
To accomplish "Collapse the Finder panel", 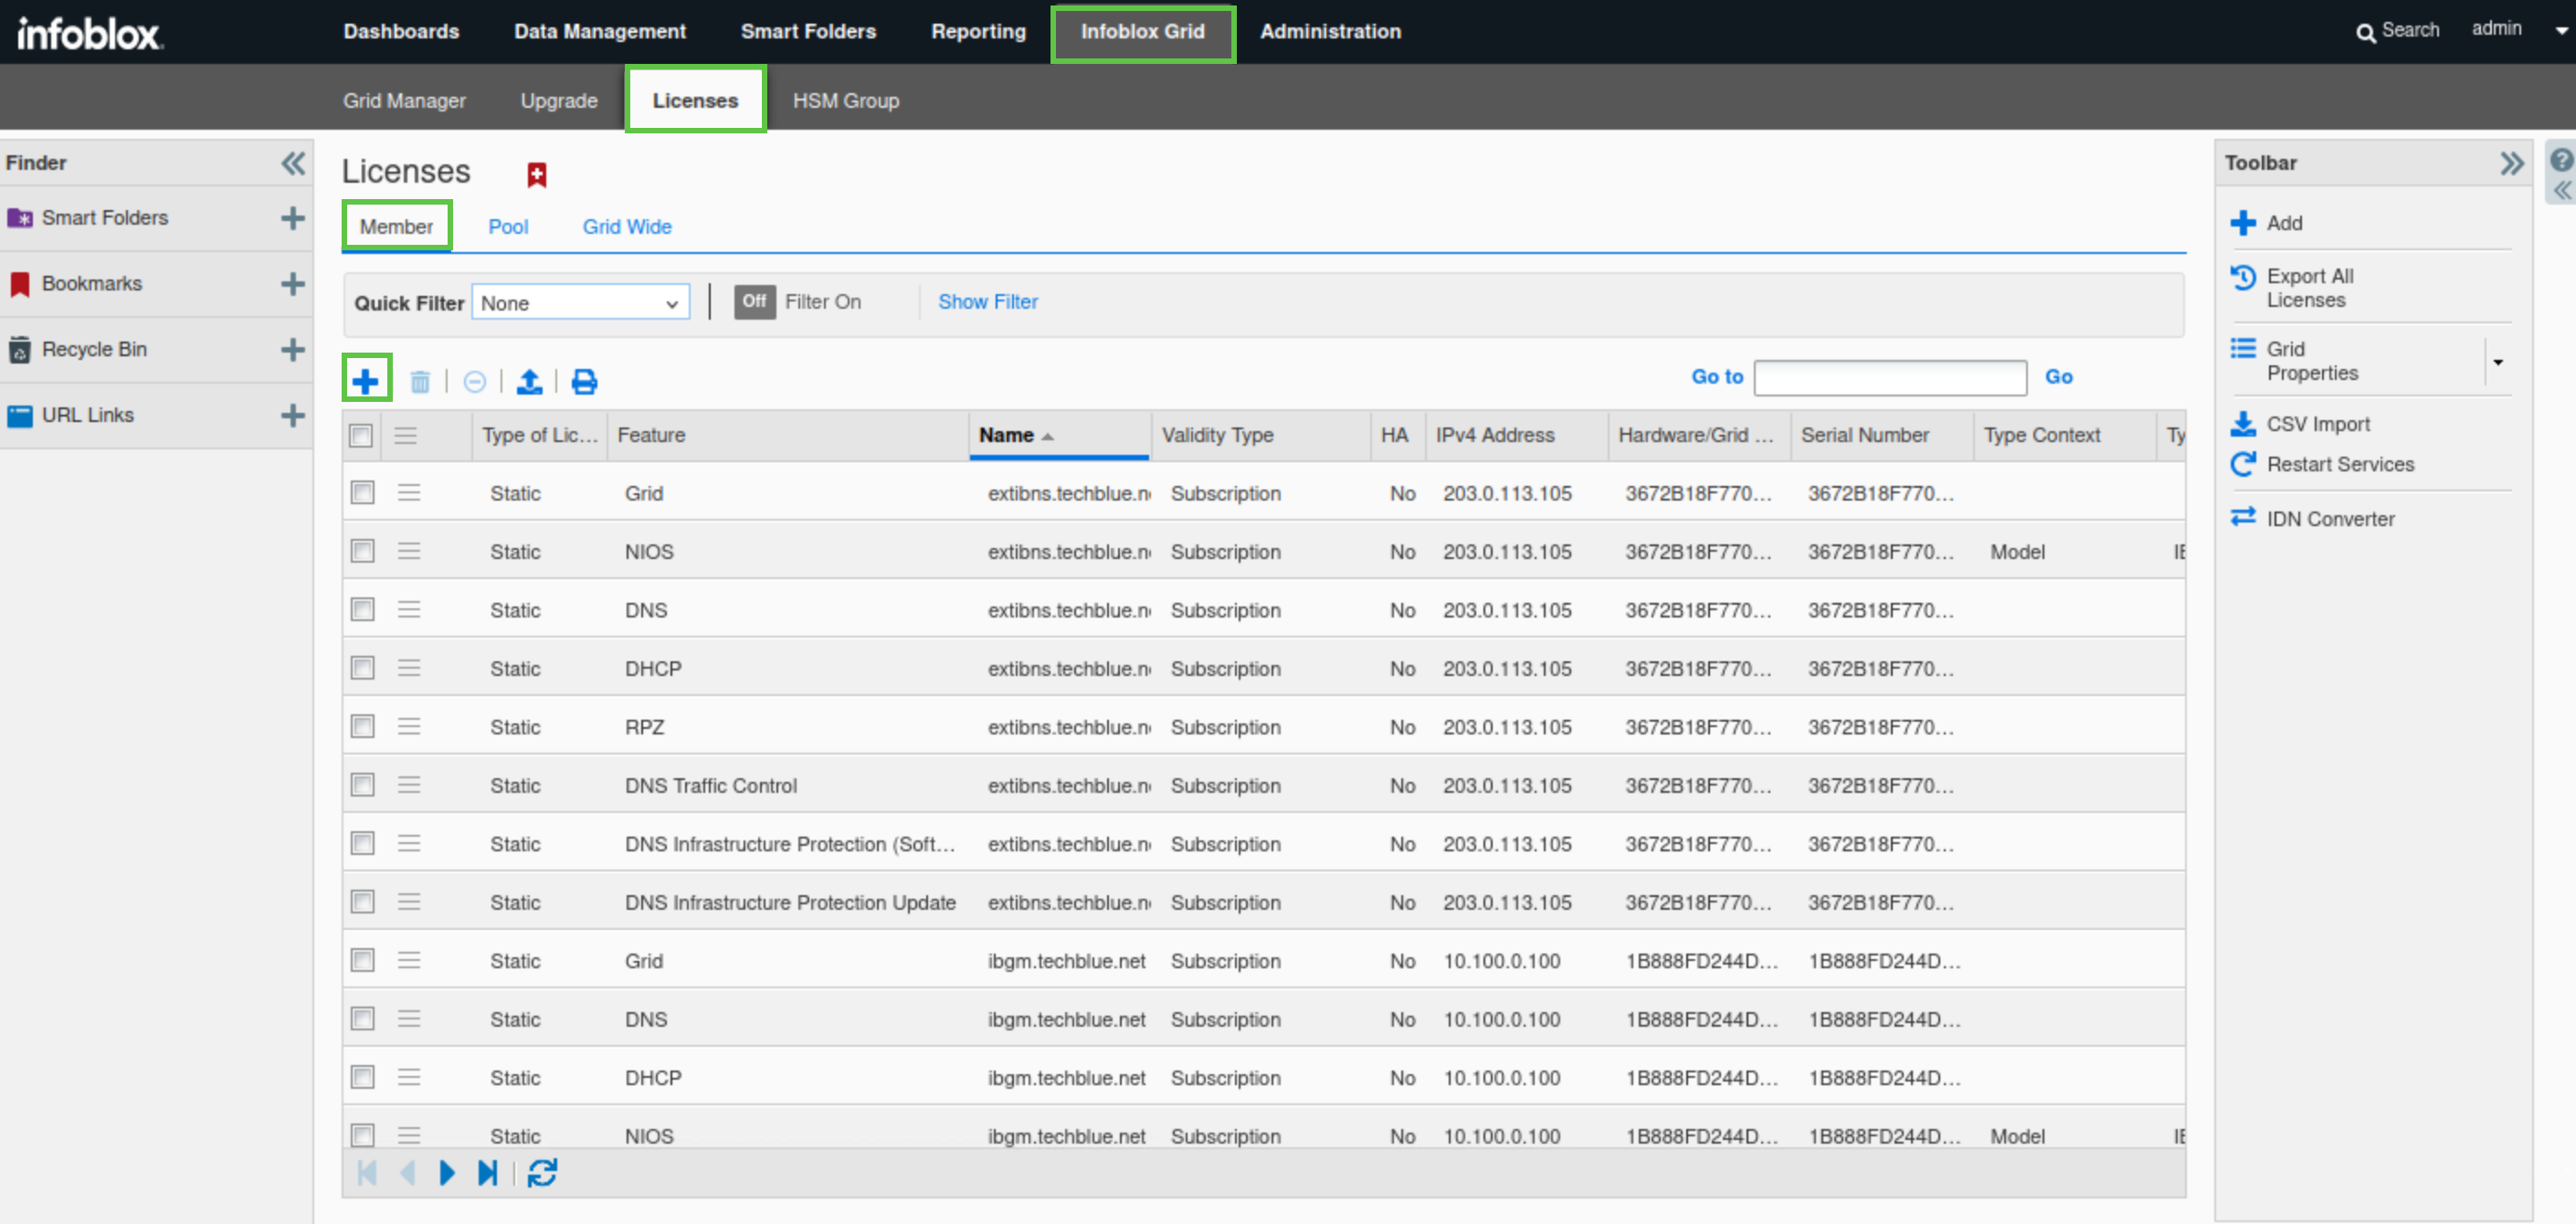I will click(292, 163).
